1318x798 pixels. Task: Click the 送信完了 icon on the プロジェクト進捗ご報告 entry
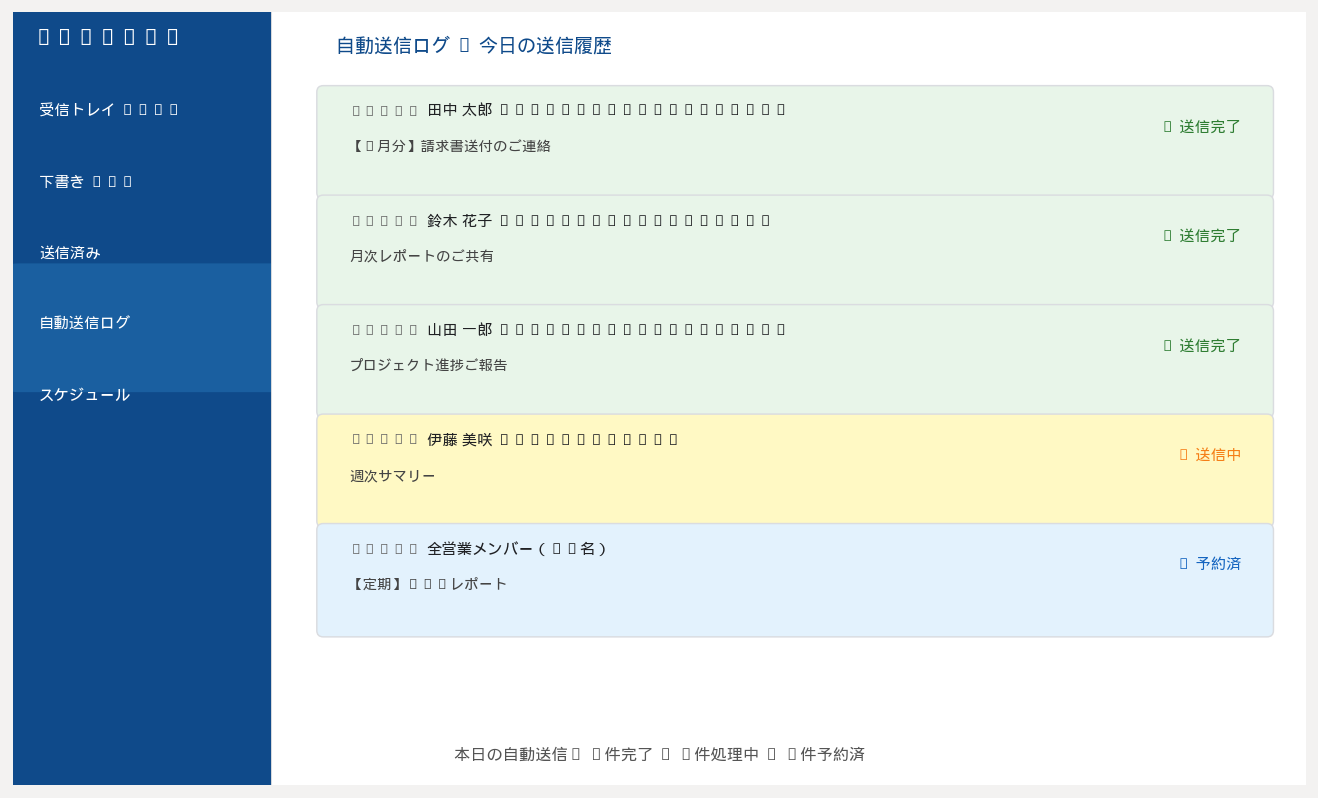1166,345
